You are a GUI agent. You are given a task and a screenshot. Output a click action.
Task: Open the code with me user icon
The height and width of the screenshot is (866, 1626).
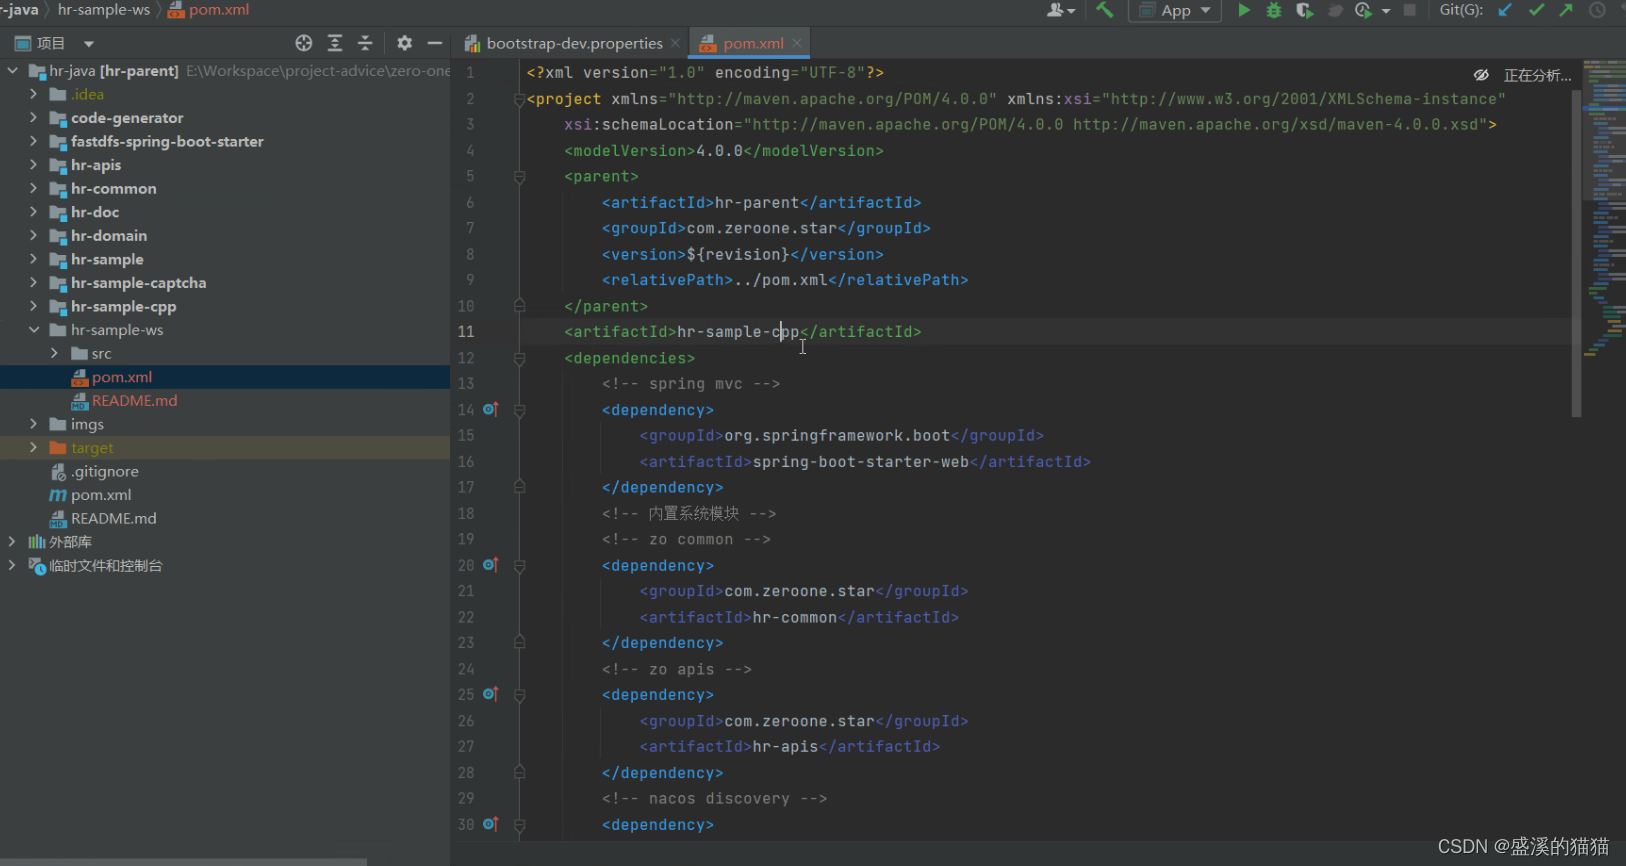coord(1060,10)
